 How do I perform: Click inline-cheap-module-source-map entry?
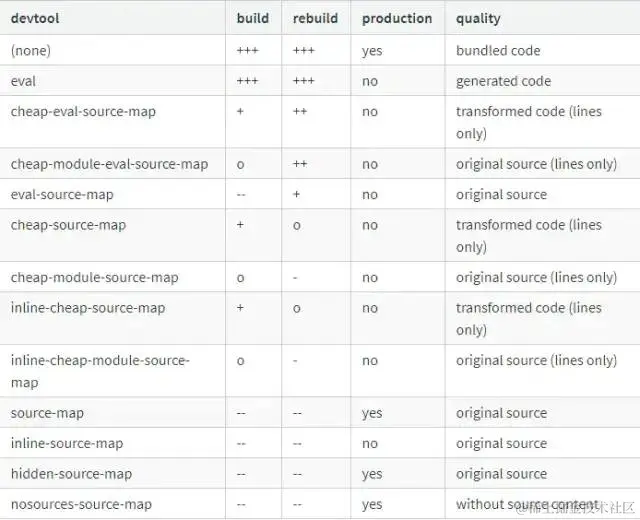pos(100,371)
